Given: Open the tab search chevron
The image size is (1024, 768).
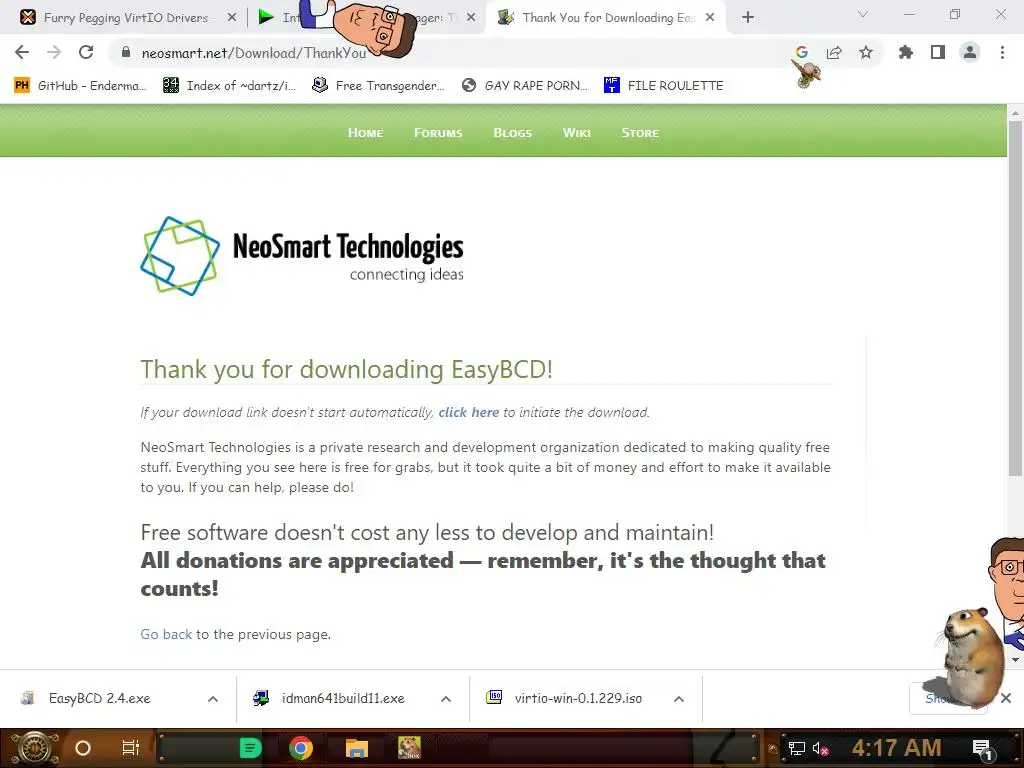Looking at the screenshot, I should click(863, 14).
